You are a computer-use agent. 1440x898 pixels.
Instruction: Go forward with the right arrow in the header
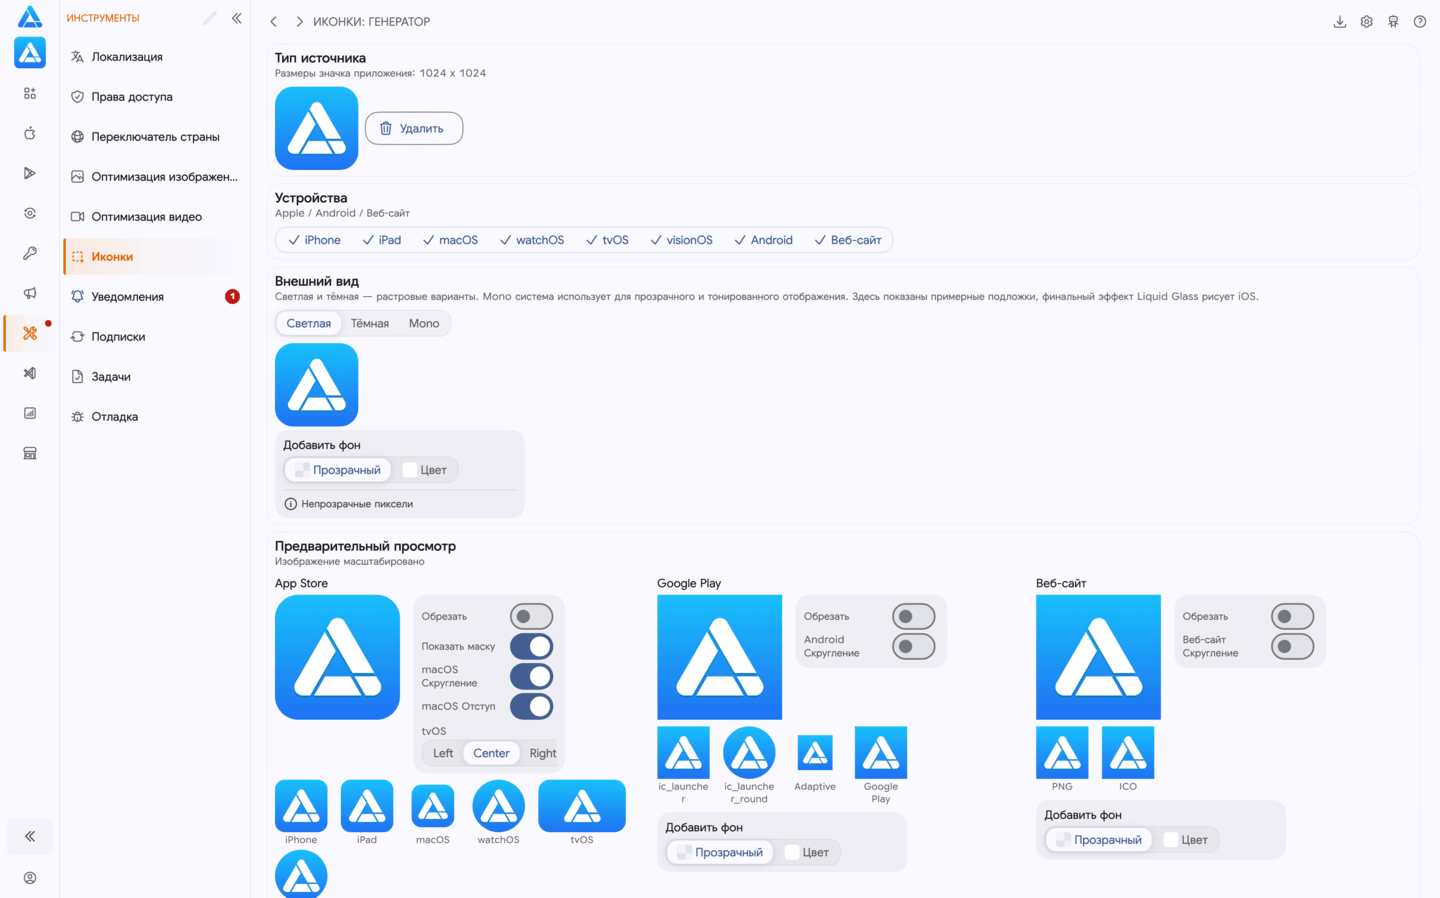click(299, 21)
